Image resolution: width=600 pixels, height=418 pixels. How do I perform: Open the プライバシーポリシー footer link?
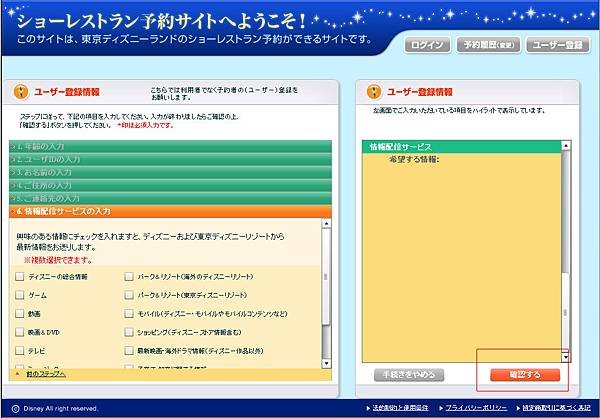[476, 408]
